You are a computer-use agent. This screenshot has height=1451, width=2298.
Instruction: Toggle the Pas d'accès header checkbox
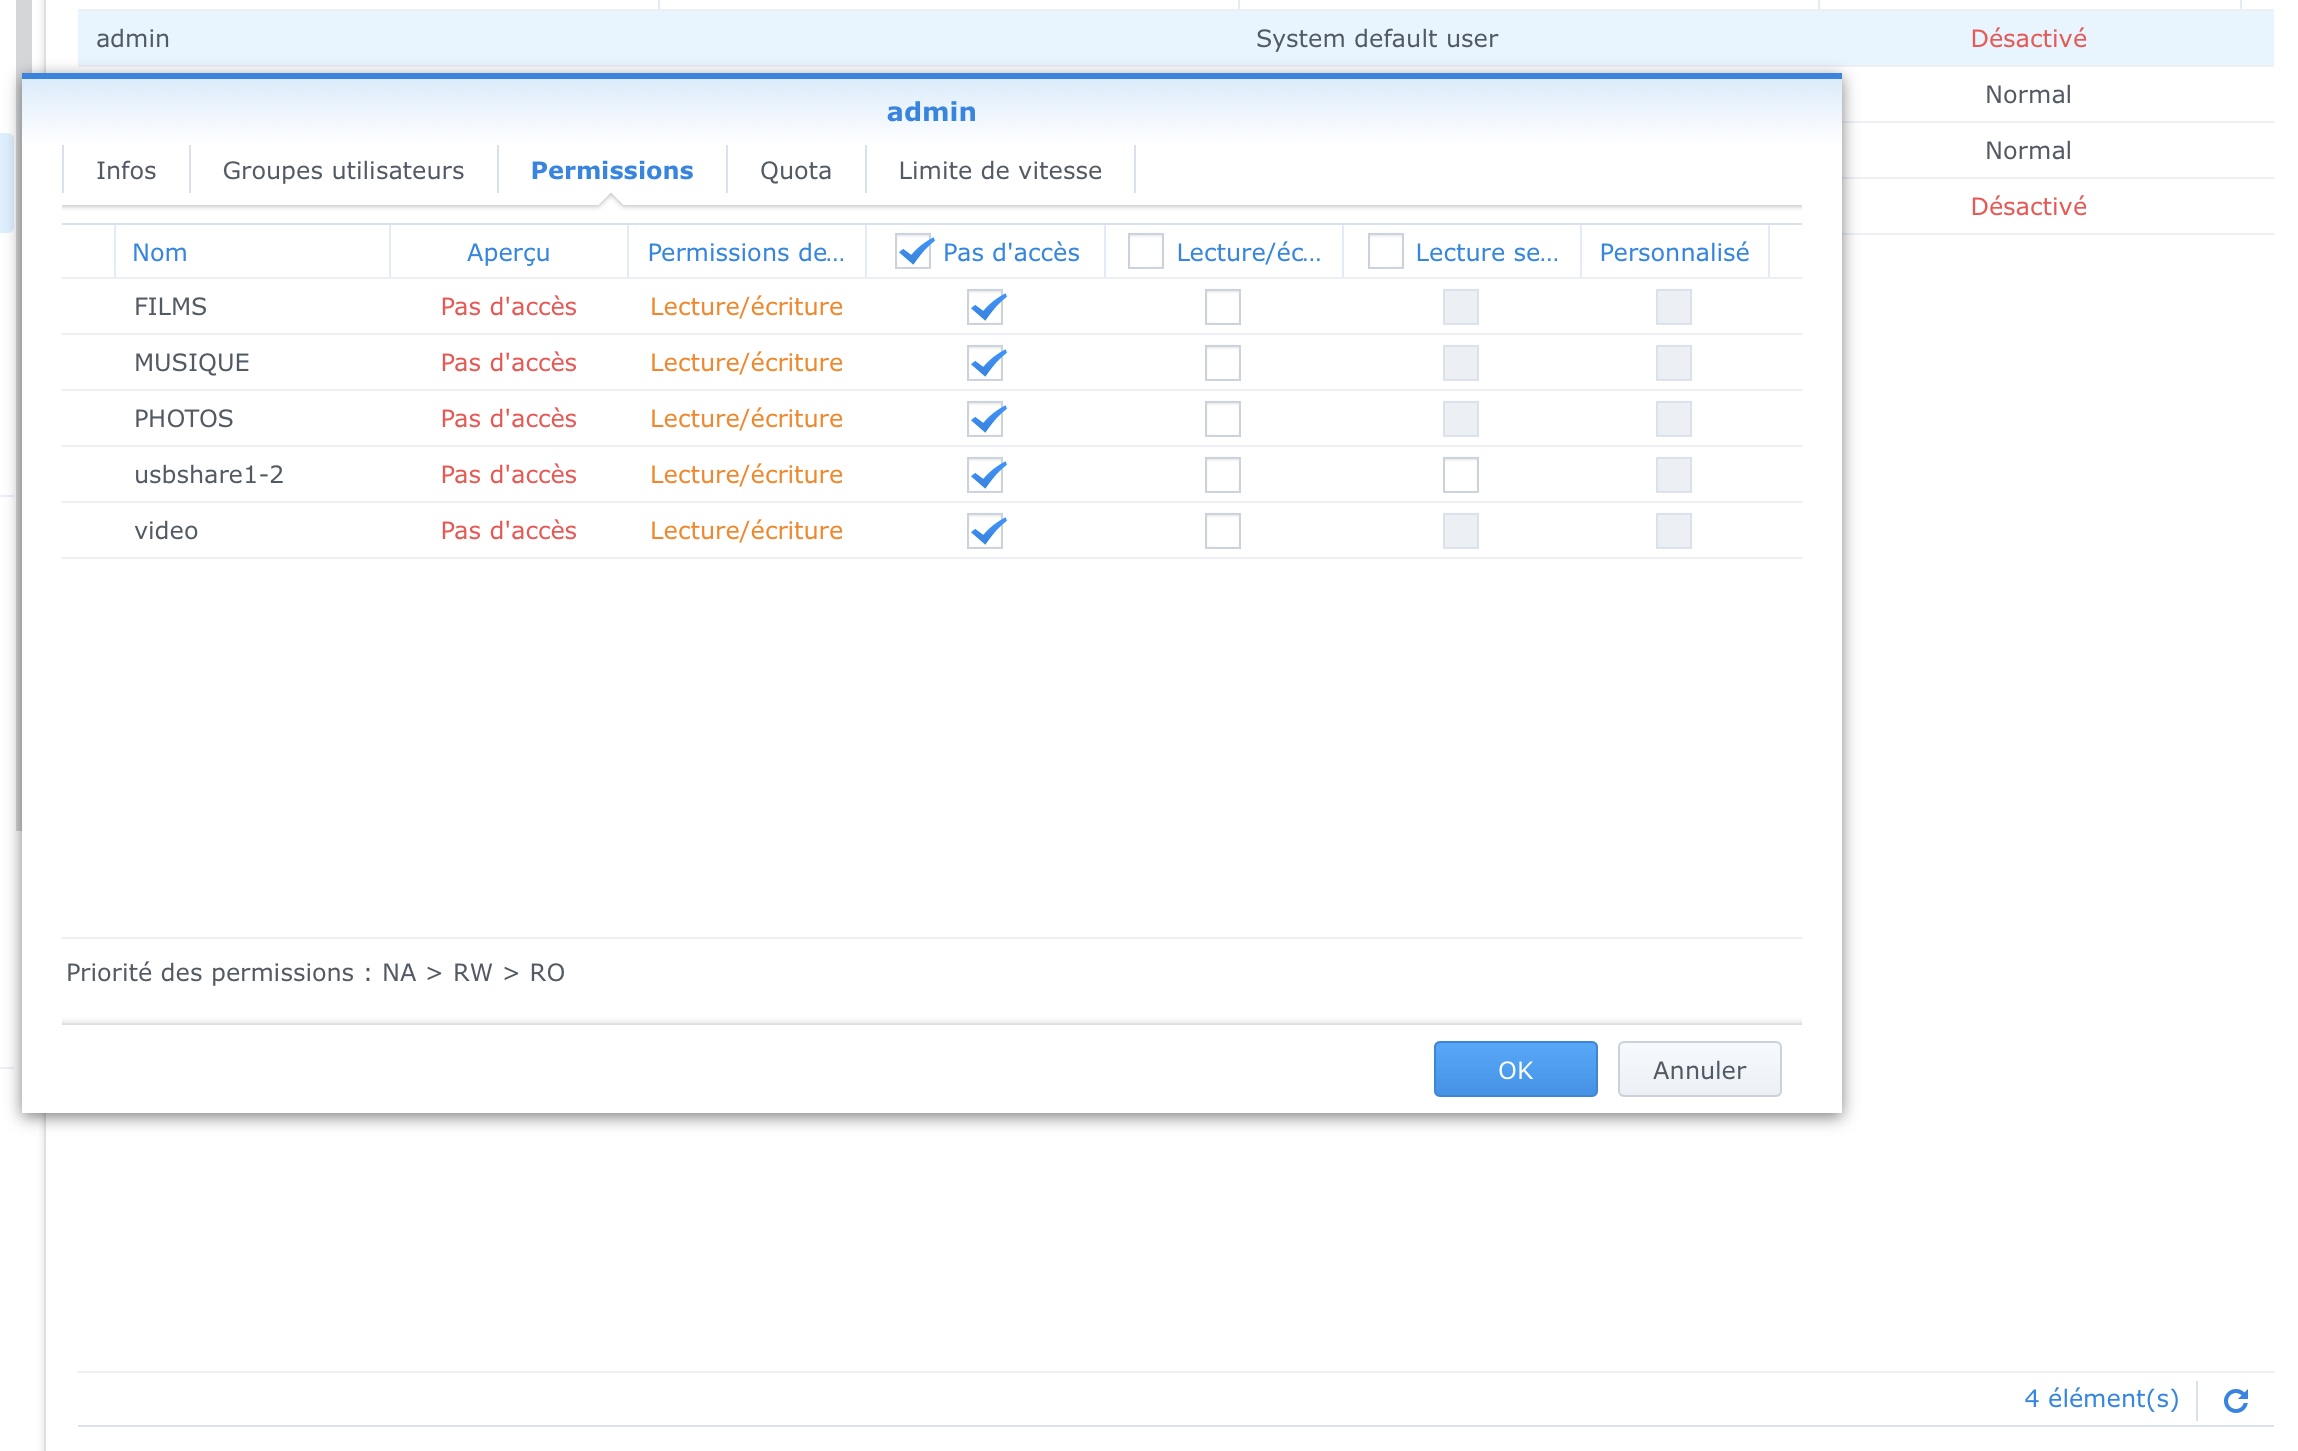coord(913,252)
